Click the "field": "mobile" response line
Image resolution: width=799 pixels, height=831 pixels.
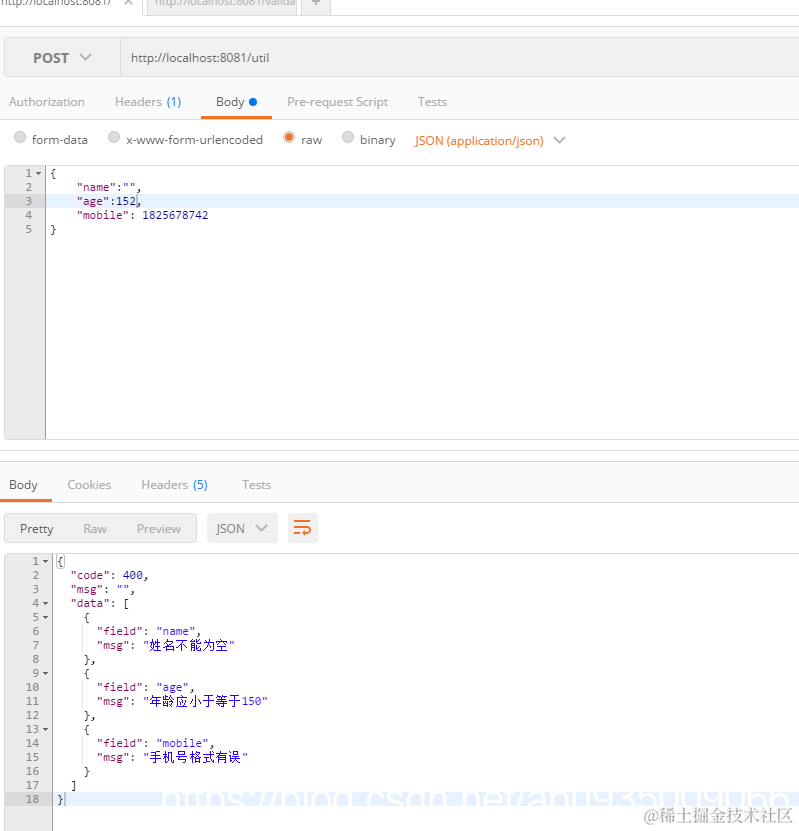[x=155, y=743]
